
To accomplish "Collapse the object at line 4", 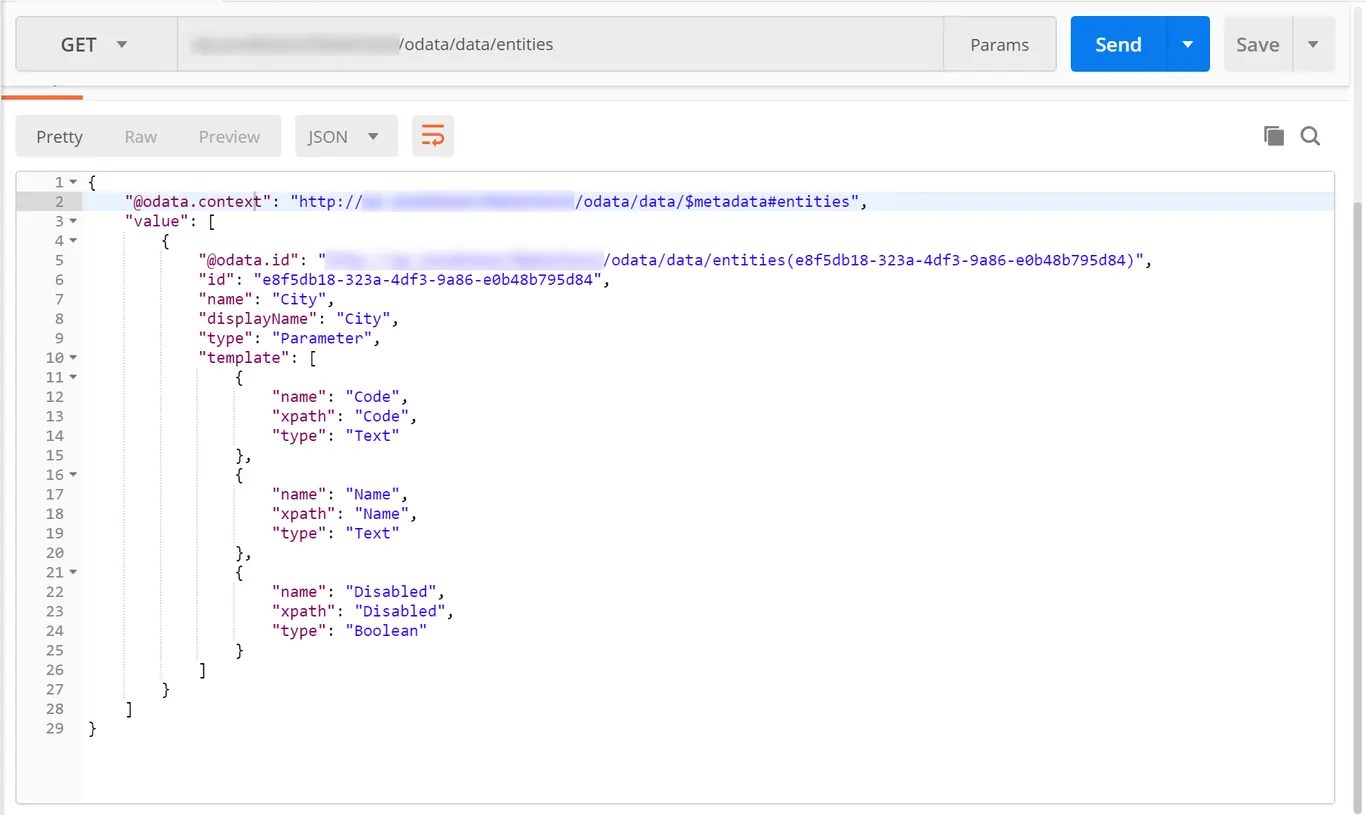I will coord(73,241).
